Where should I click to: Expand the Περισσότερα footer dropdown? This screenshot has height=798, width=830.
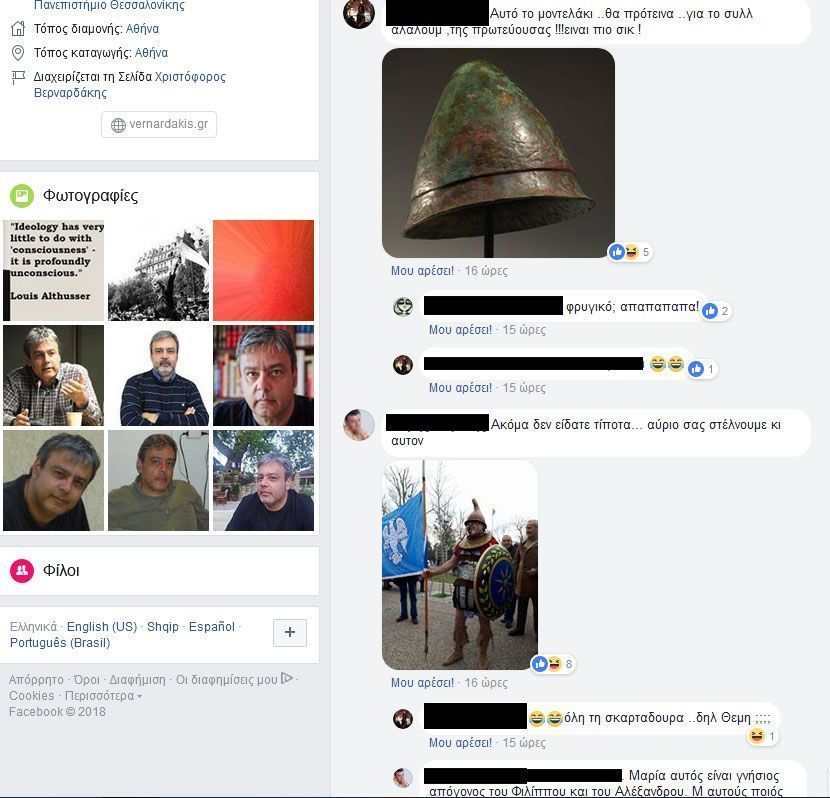point(103,696)
